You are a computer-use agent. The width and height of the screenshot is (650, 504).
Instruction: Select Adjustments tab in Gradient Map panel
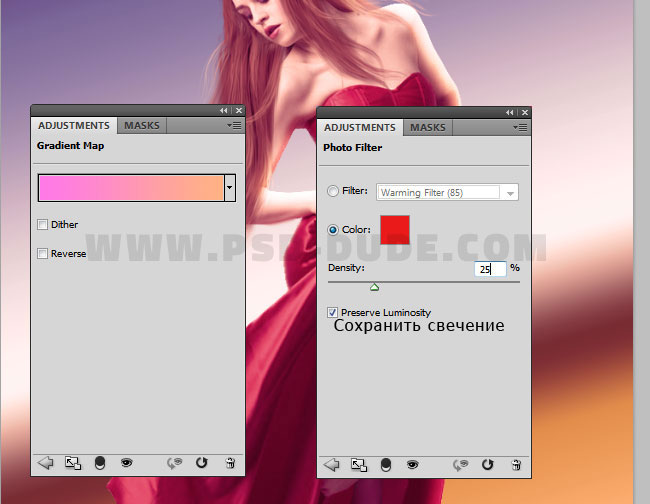[74, 126]
